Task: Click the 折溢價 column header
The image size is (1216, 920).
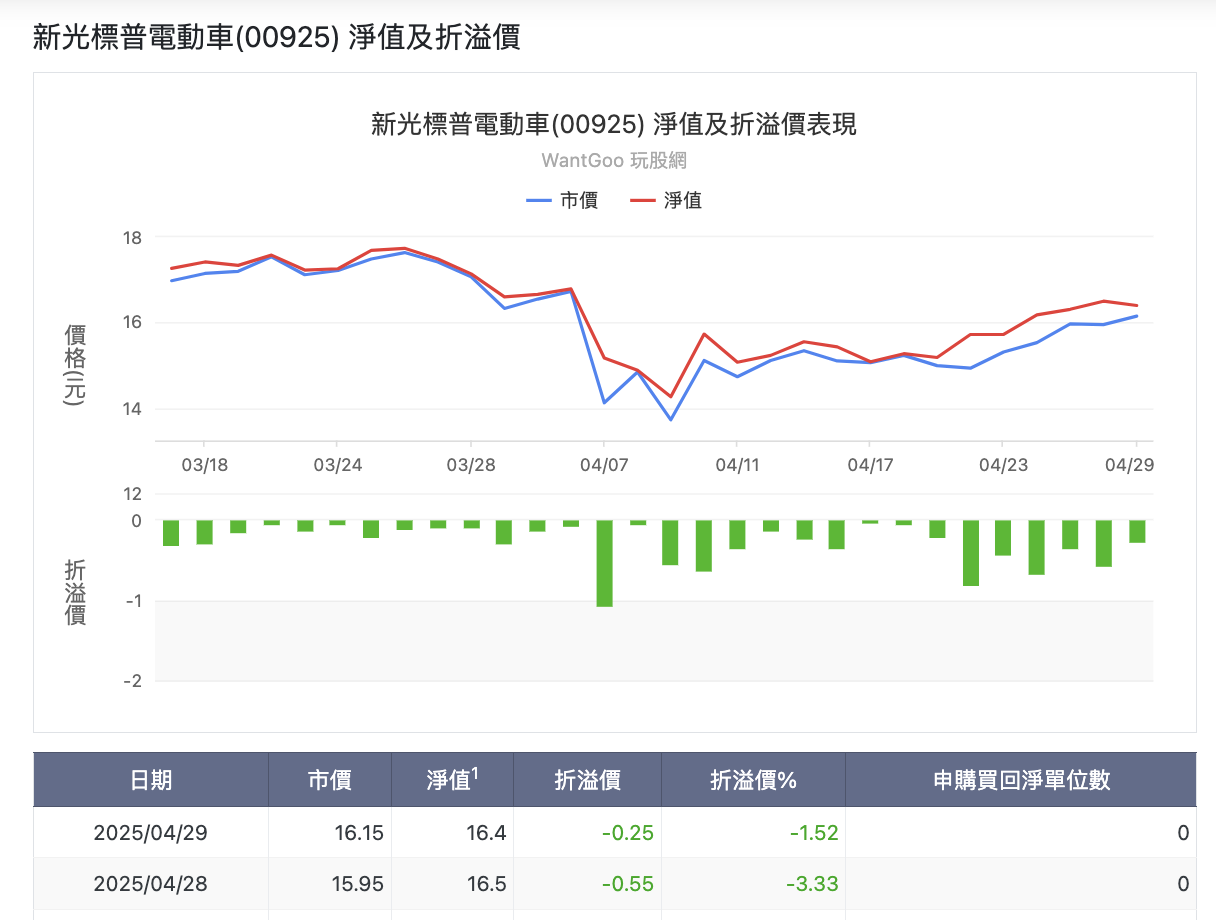Action: (x=588, y=780)
